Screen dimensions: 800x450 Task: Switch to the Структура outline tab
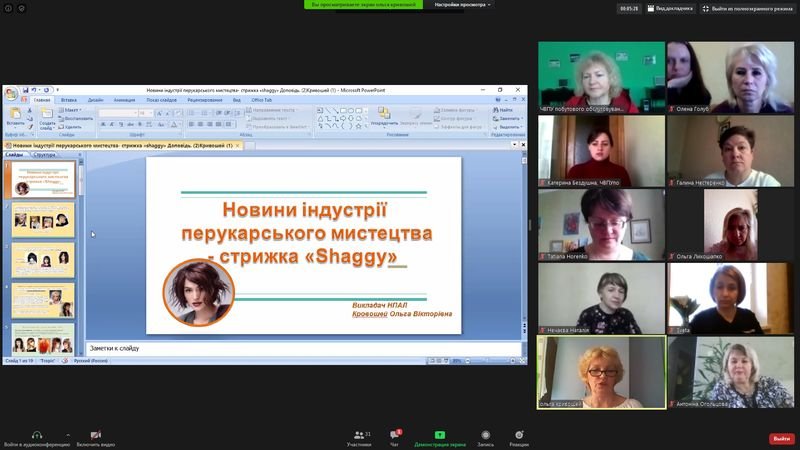click(x=45, y=155)
